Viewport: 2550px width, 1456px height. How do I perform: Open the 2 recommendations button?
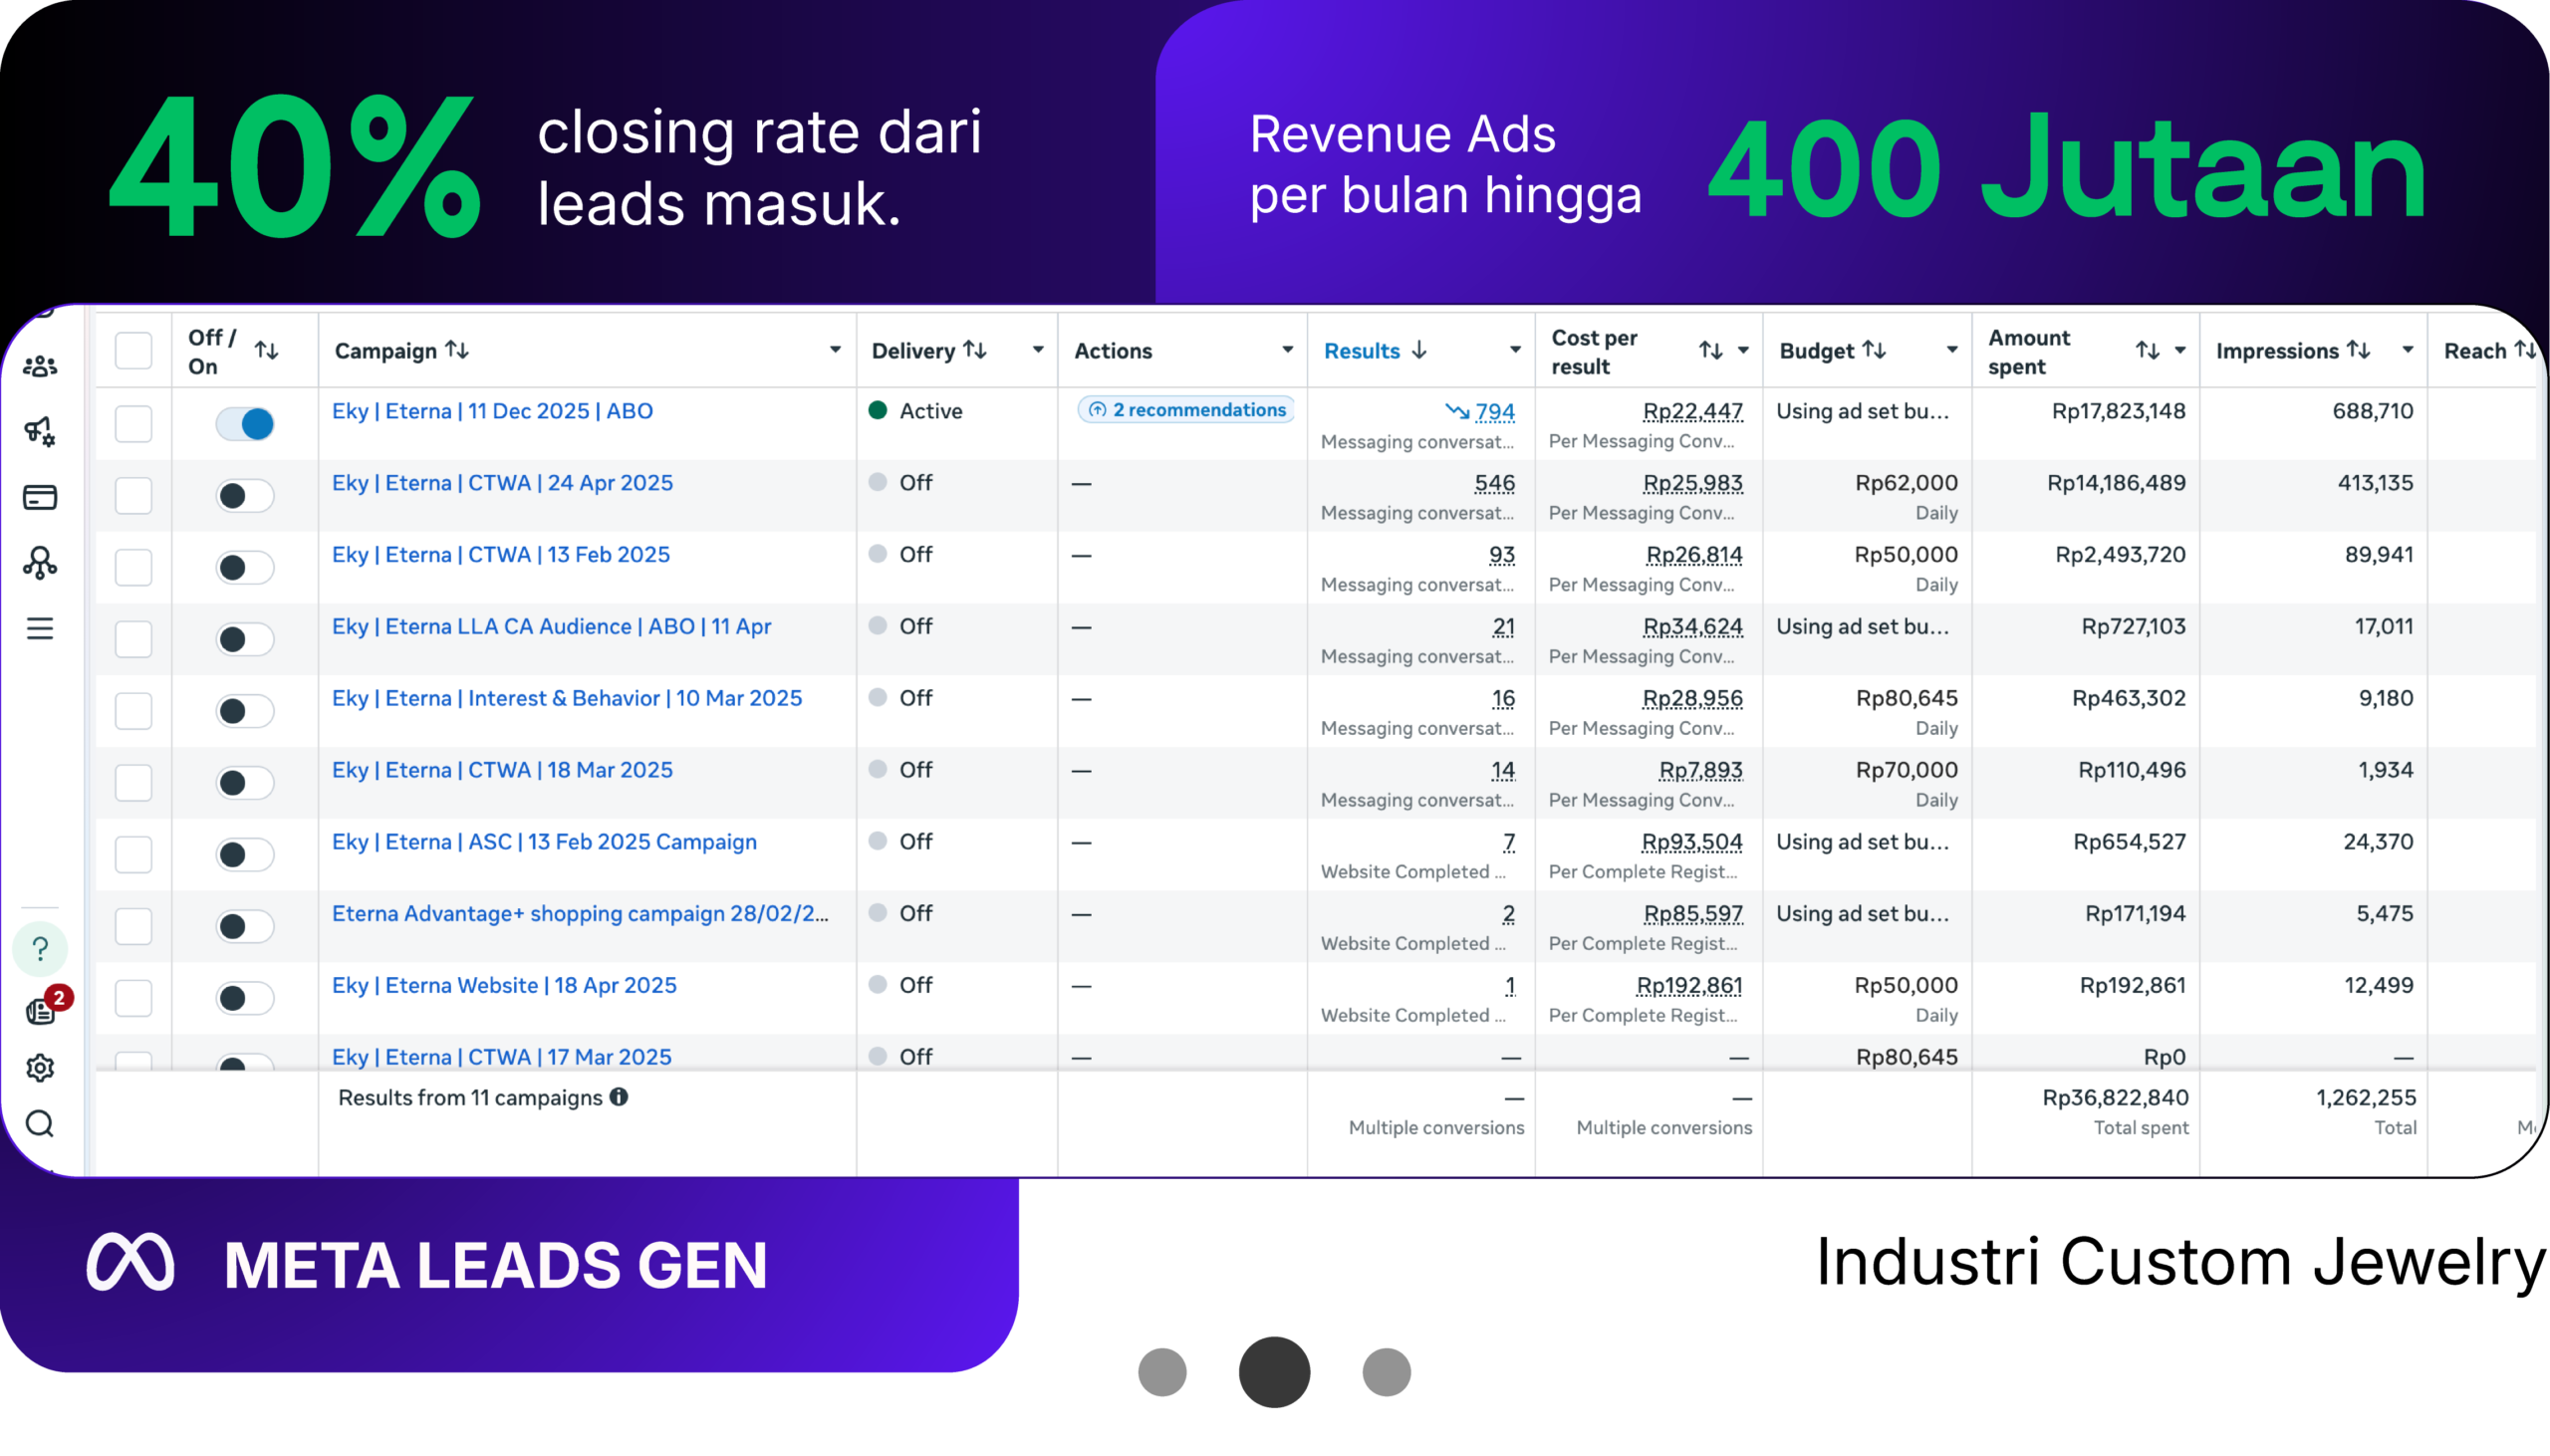point(1186,410)
